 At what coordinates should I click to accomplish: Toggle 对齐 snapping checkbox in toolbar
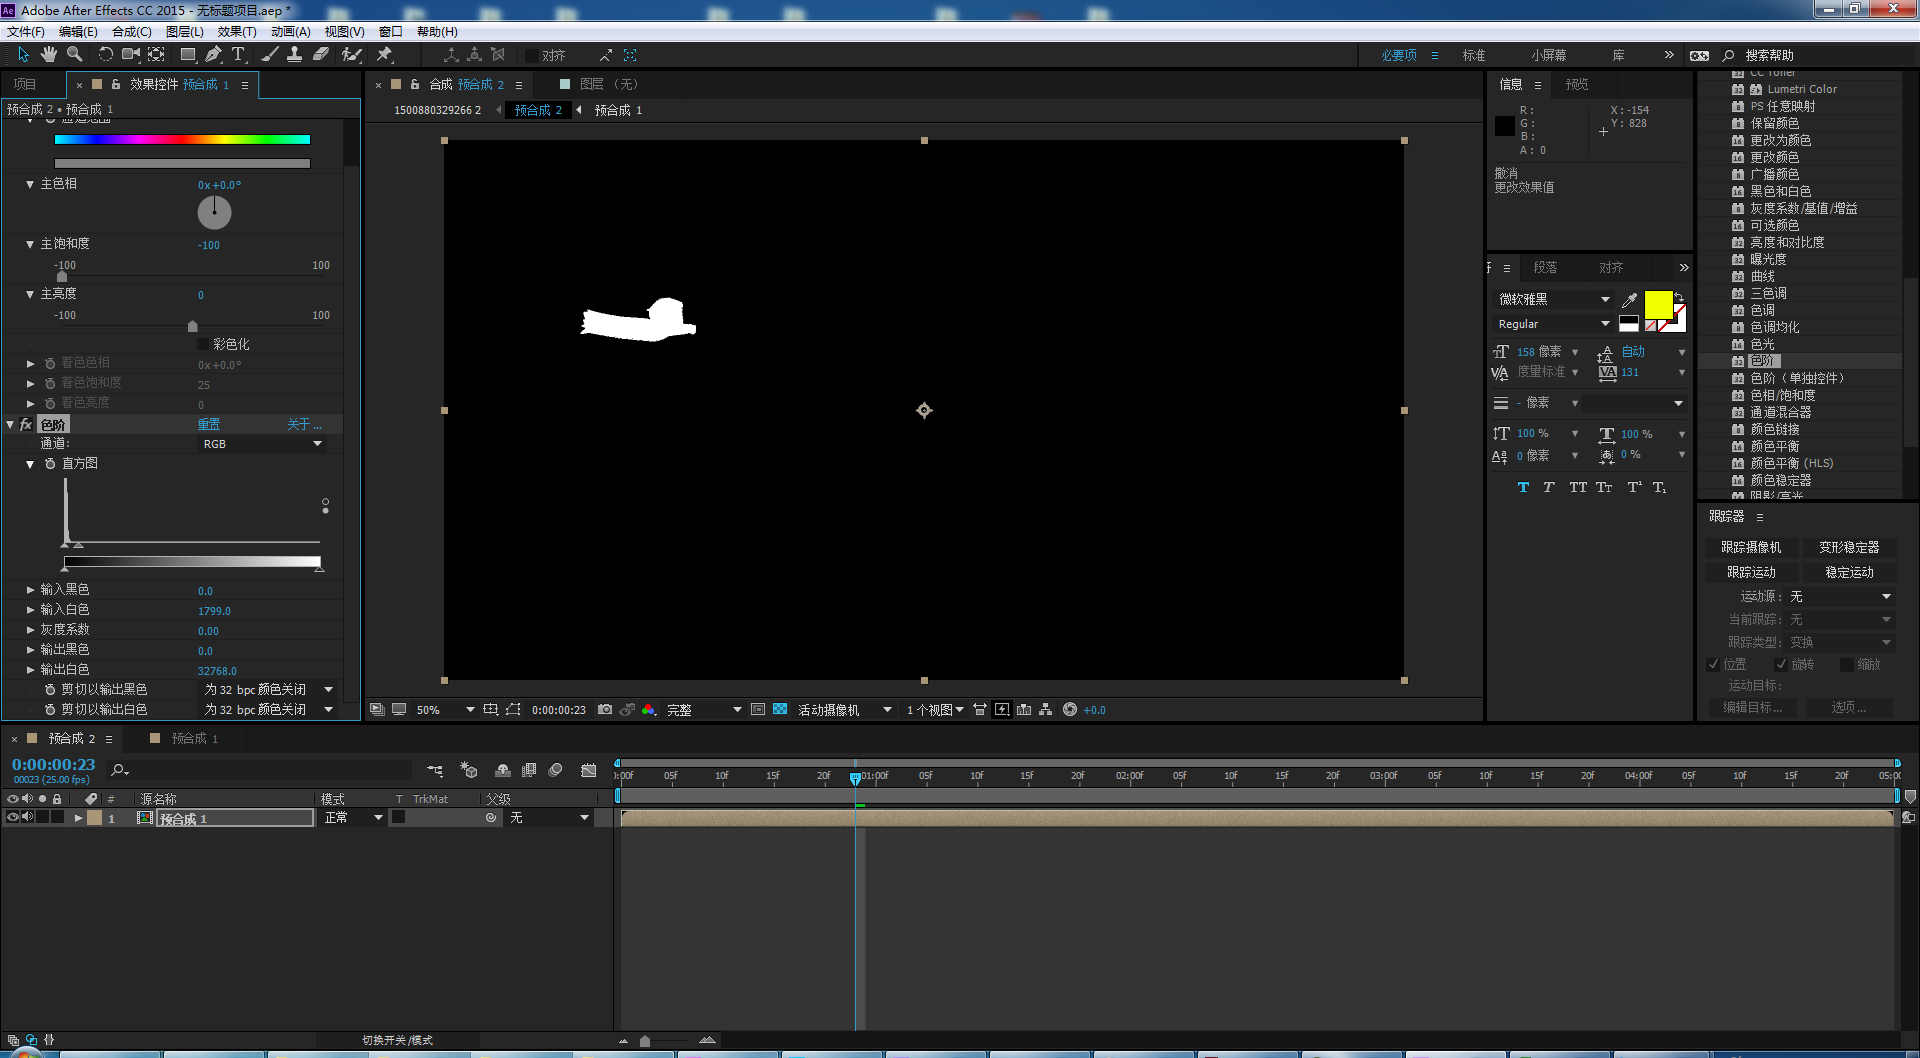coord(532,56)
